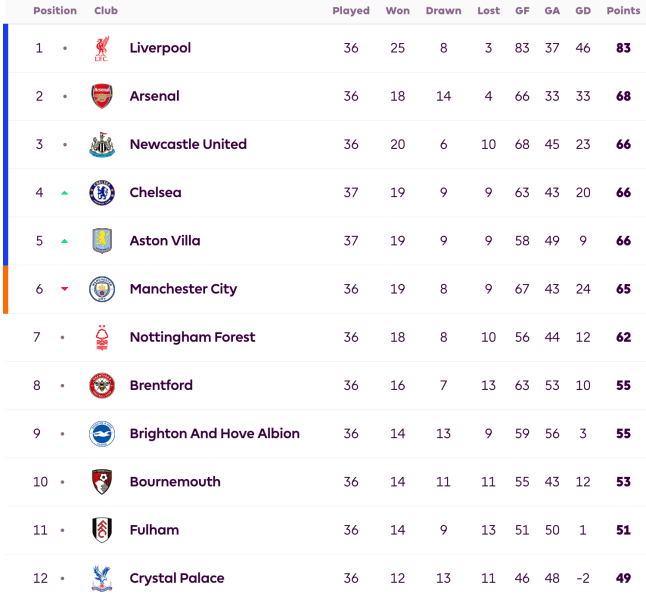Click the Newcastle United crest icon
The image size is (646, 600).
coord(102,144)
